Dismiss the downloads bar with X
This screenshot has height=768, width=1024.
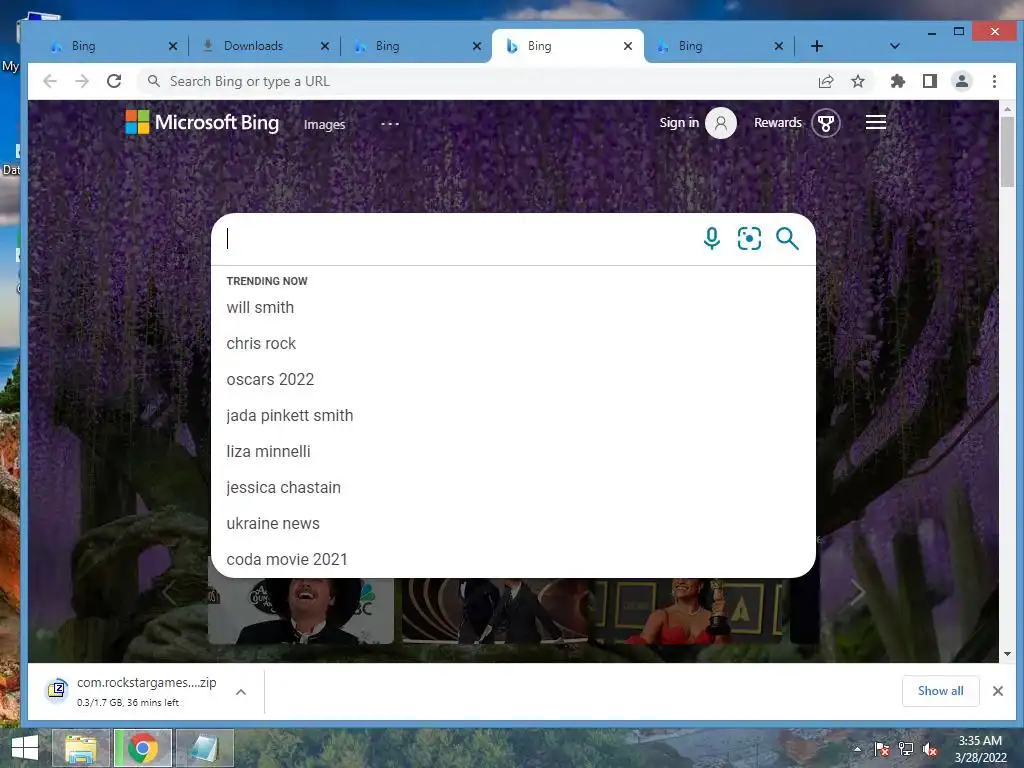point(998,691)
